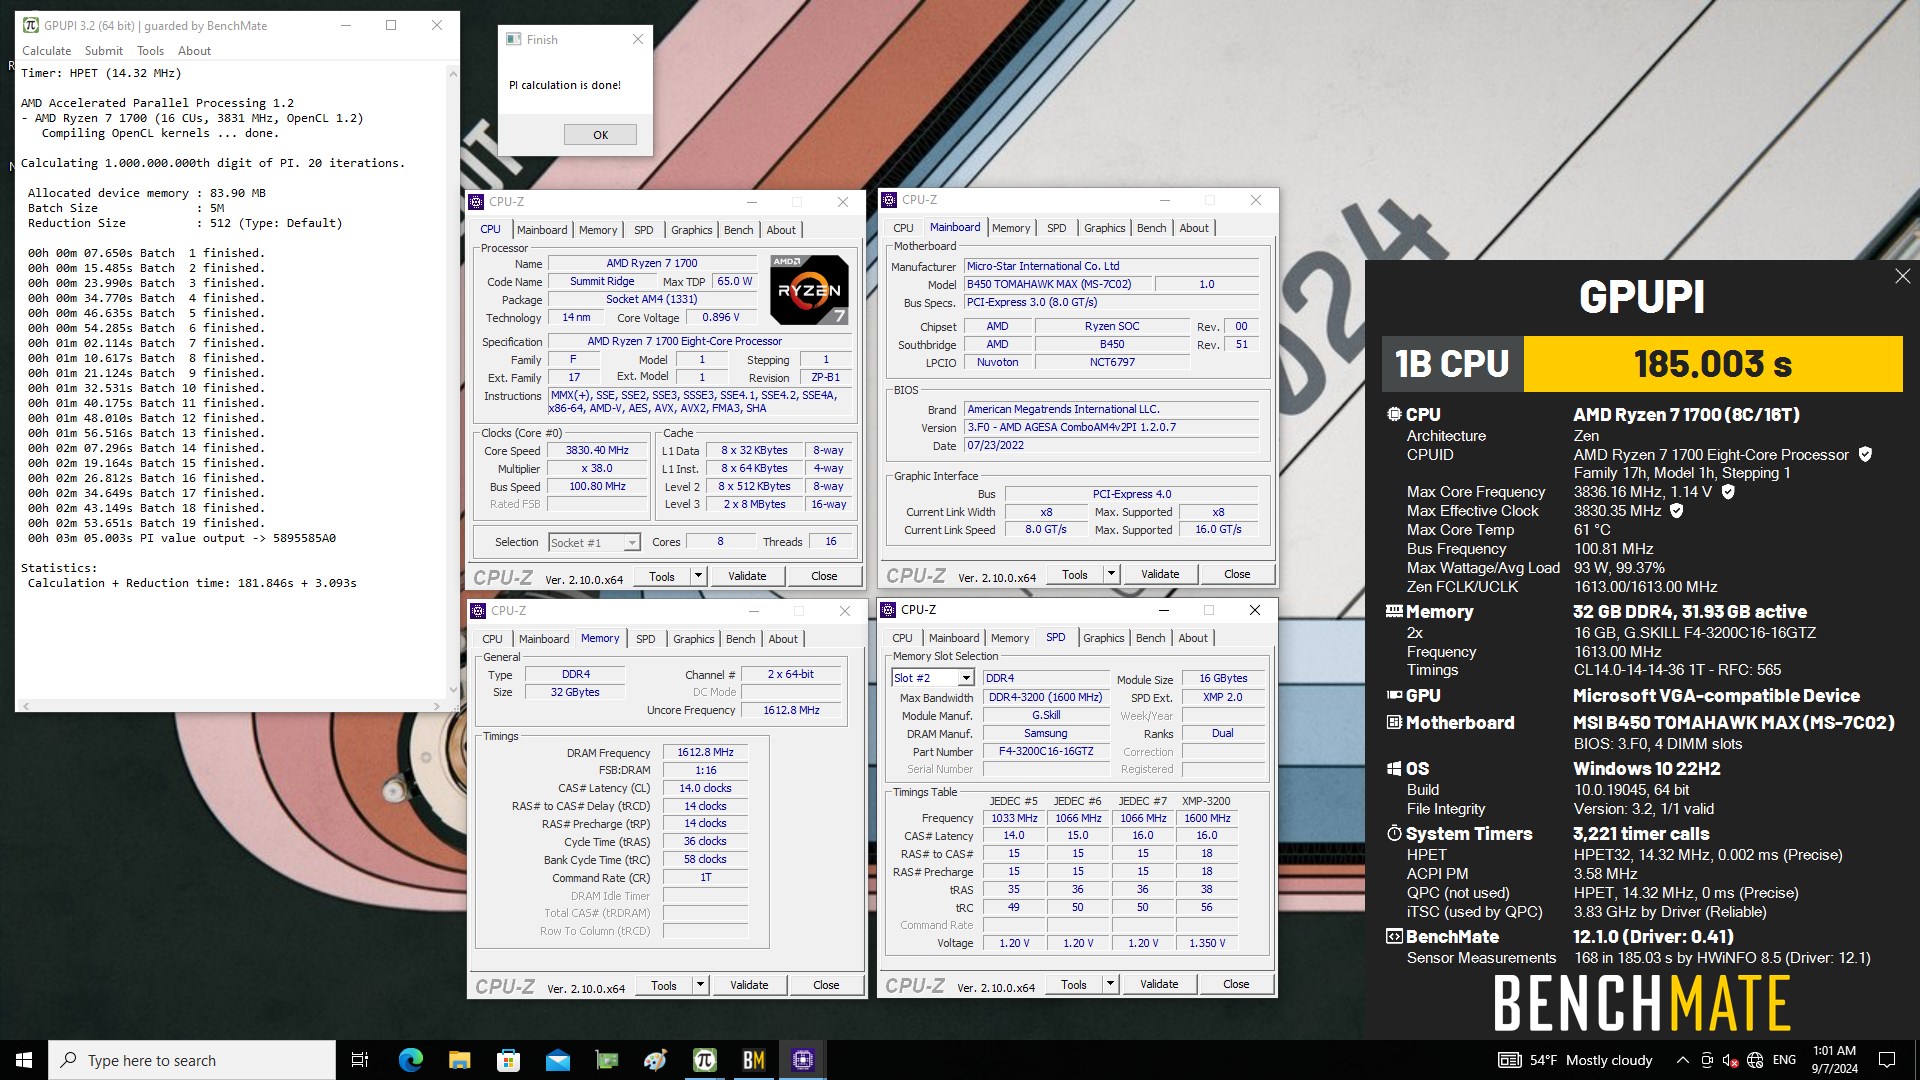Click Validate in CPU-Z CPU window
The width and height of the screenshot is (1920, 1080).
coord(747,576)
